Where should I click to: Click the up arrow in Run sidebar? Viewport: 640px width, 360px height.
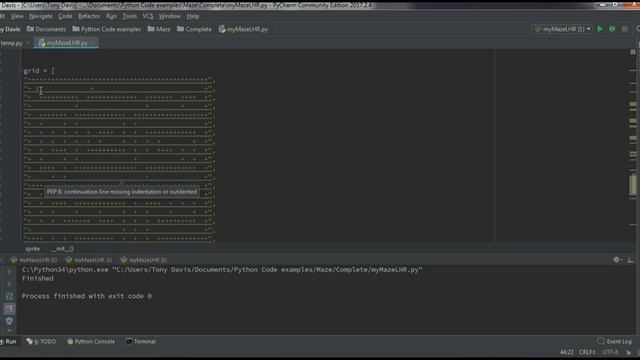(x=9, y=272)
